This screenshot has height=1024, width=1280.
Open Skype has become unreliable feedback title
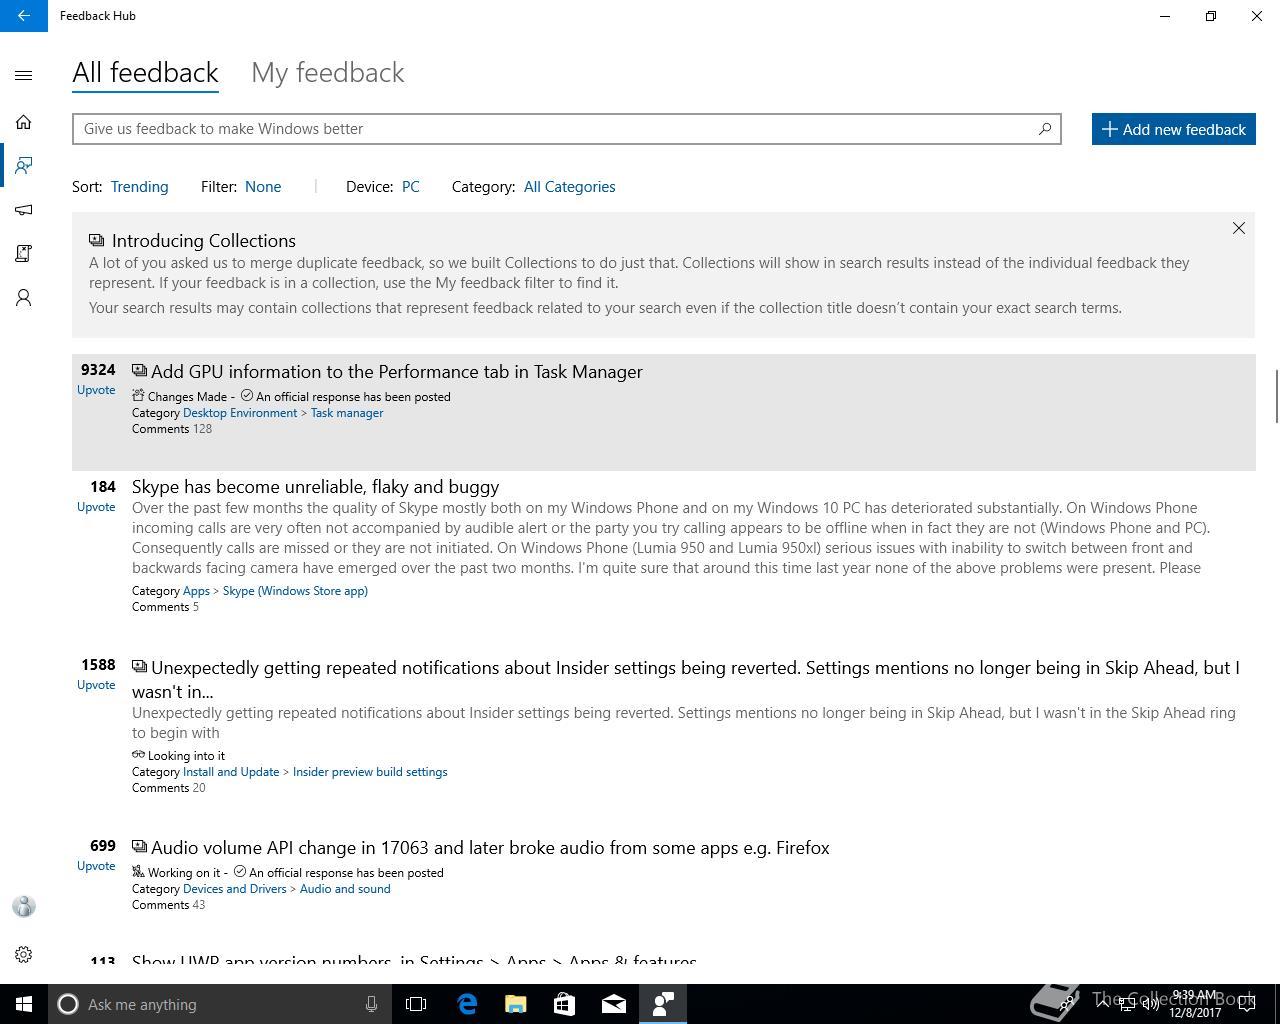click(x=315, y=487)
